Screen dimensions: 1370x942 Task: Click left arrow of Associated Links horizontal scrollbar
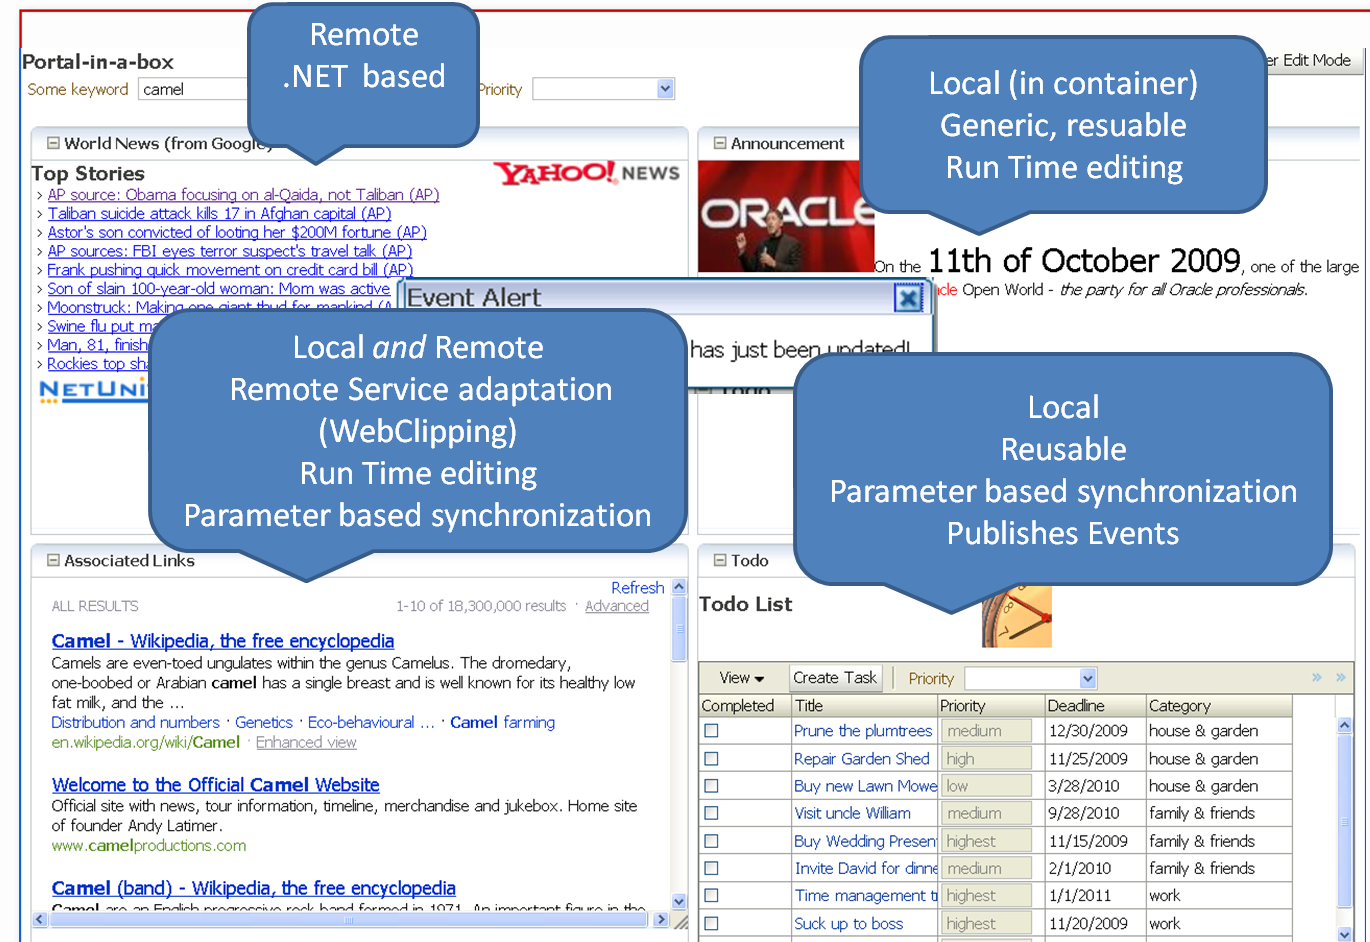click(x=40, y=919)
